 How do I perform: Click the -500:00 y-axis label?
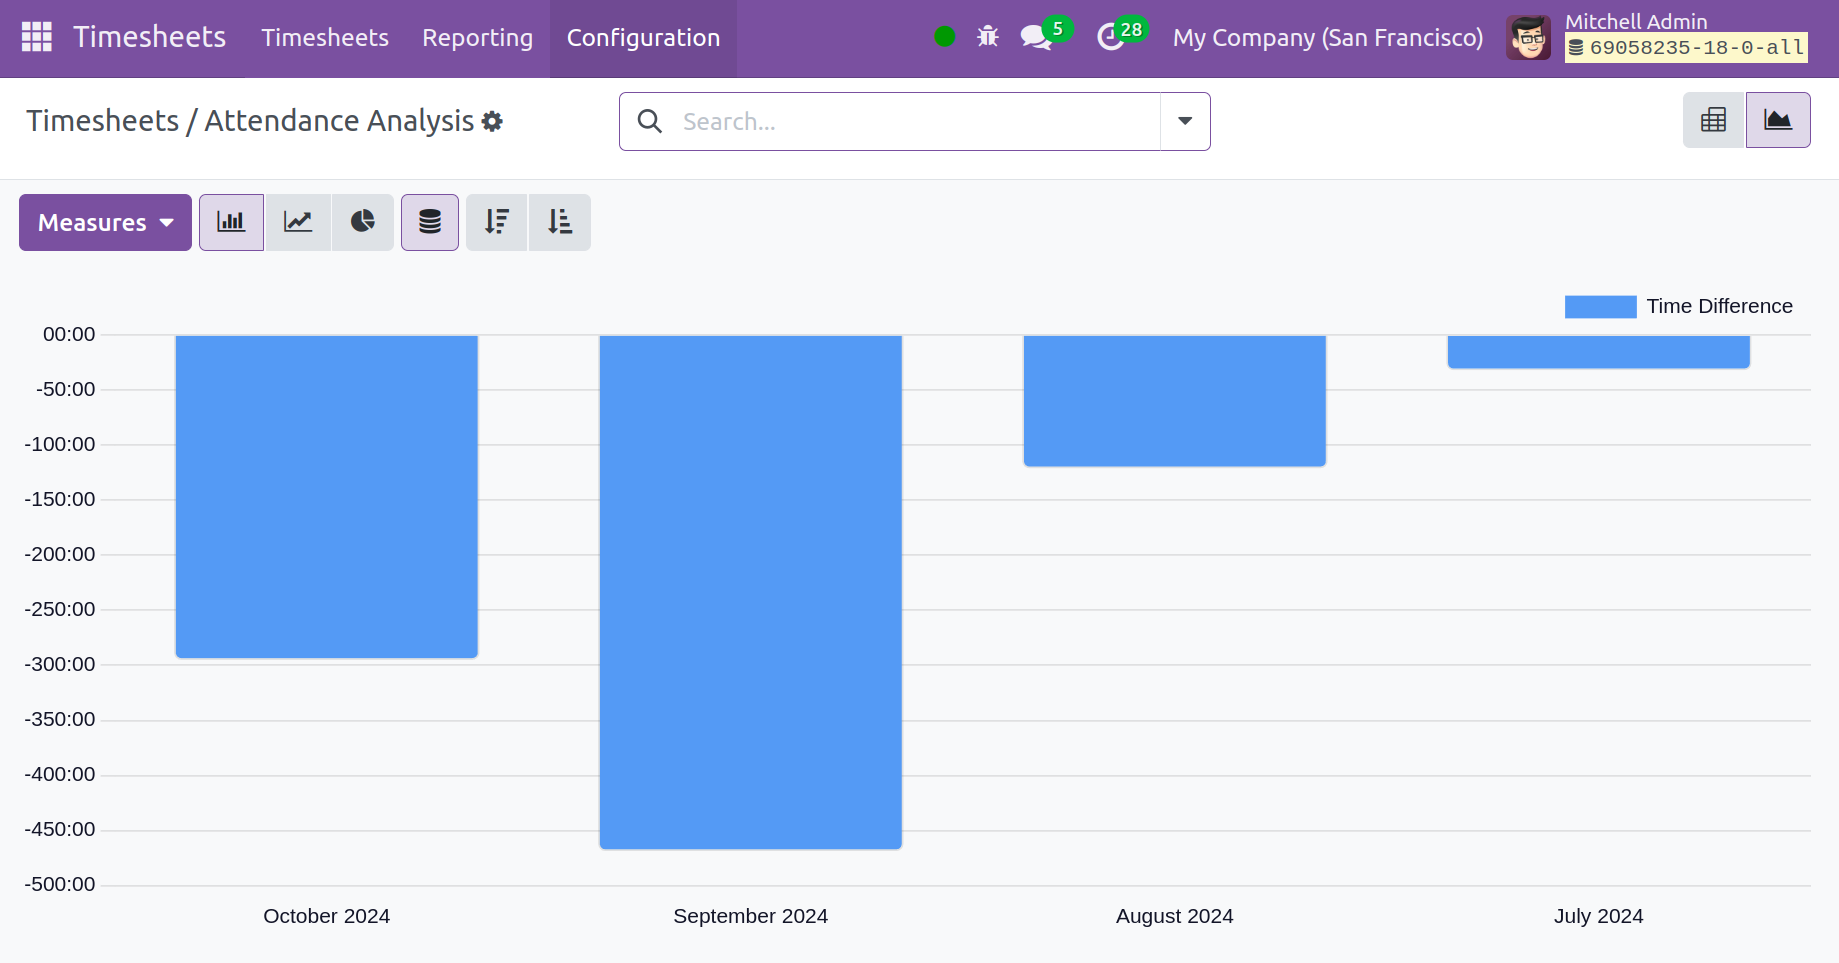coord(60,884)
